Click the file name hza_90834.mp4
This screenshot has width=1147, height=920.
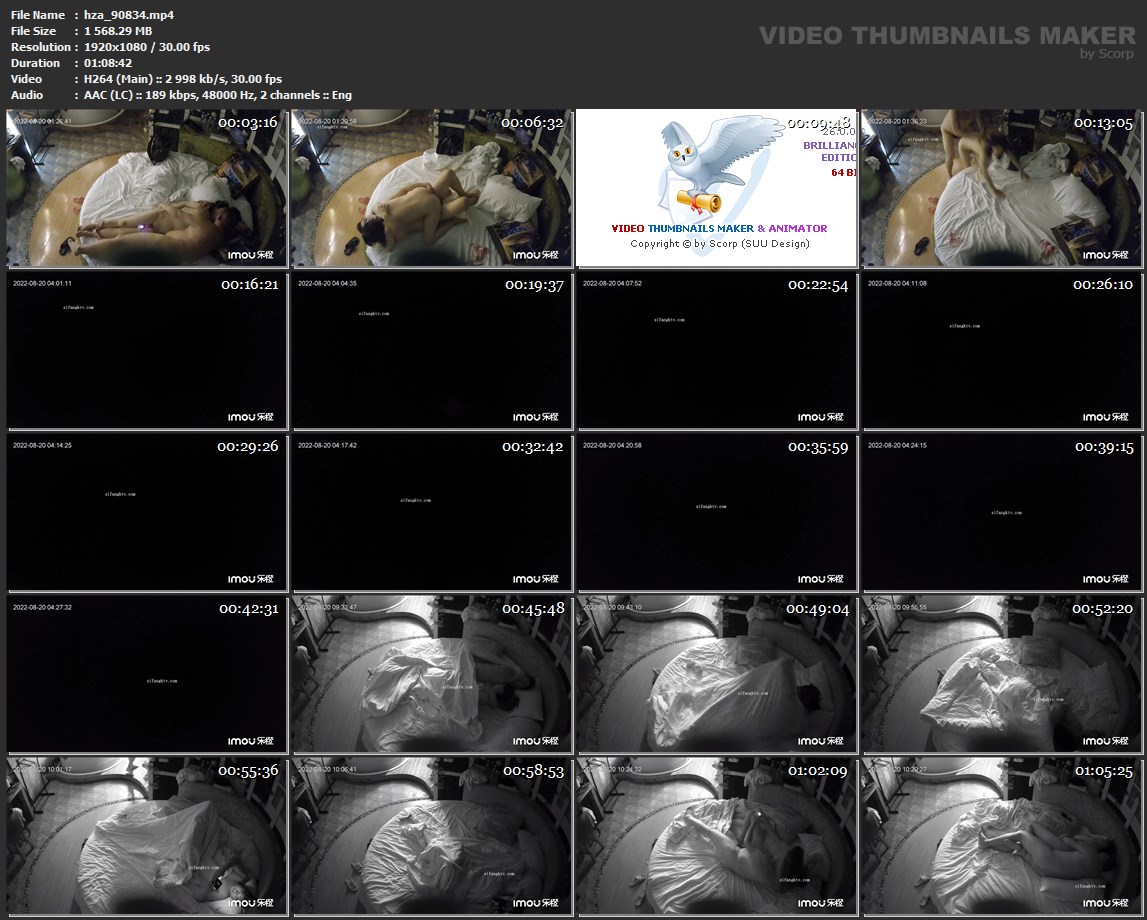click(129, 15)
